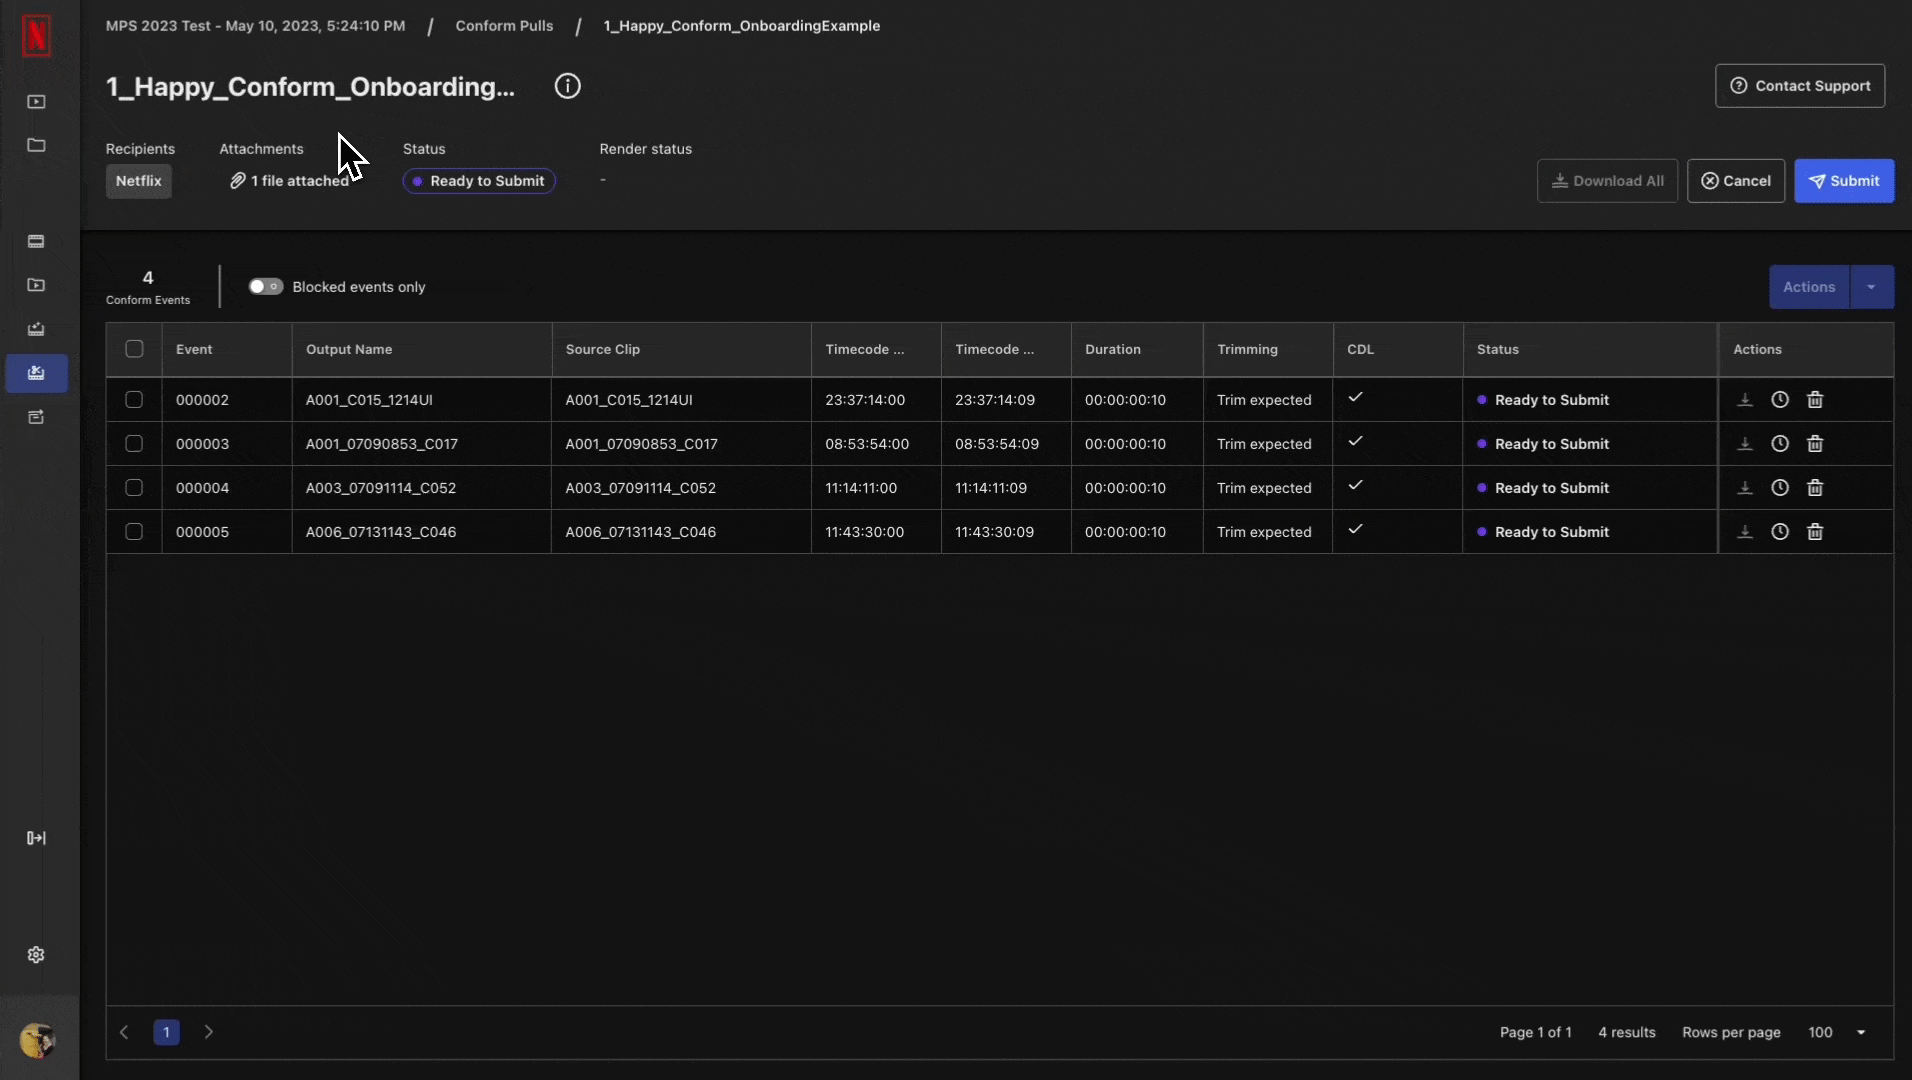Open the Rows per page dropdown
Screen dimensions: 1912x1080
[1838, 1032]
